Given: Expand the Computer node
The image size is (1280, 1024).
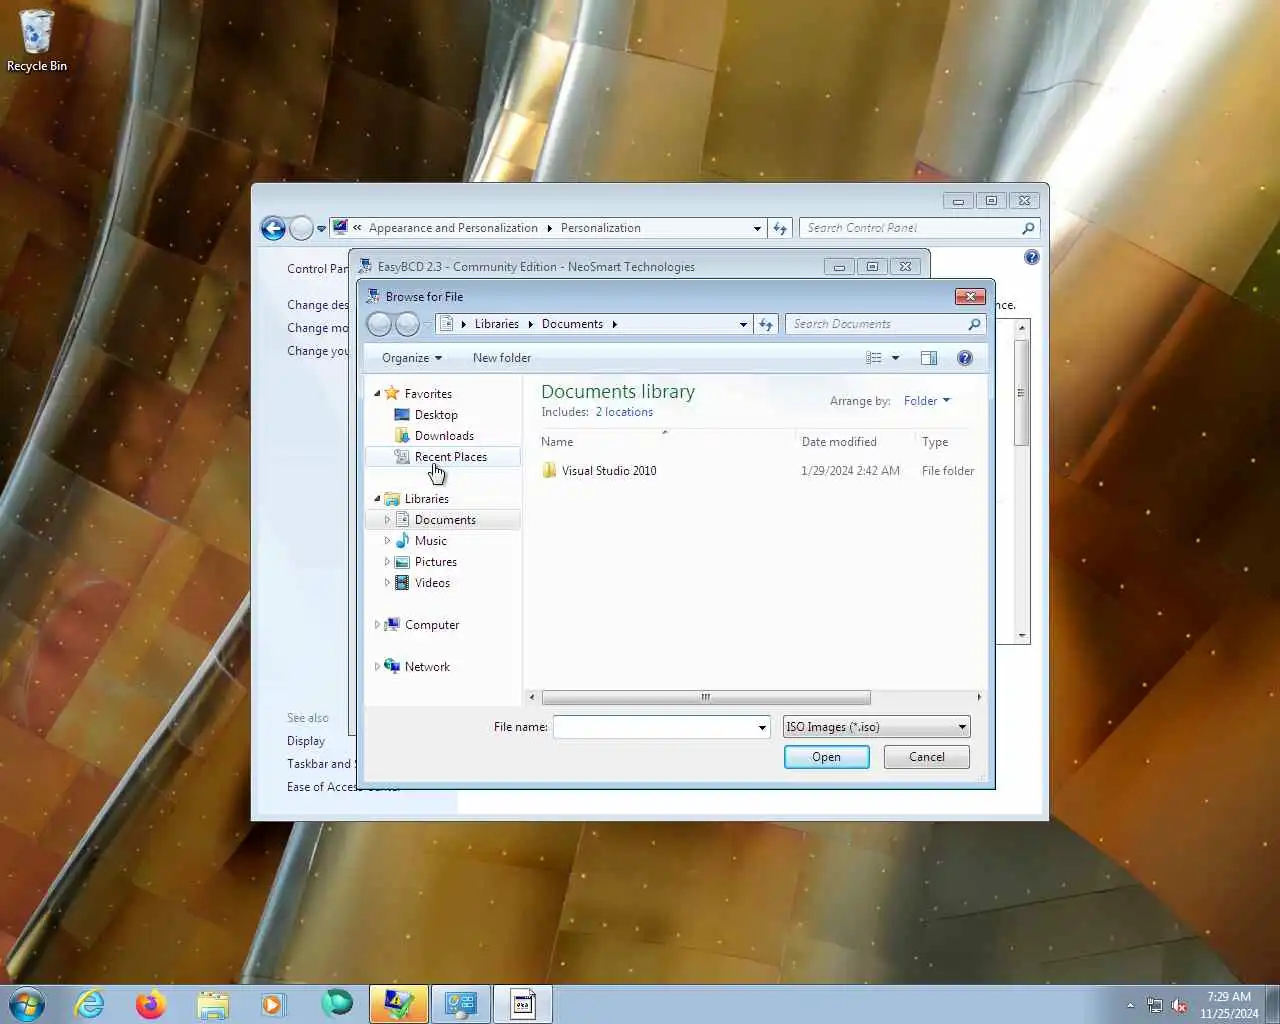Looking at the screenshot, I should click(377, 625).
